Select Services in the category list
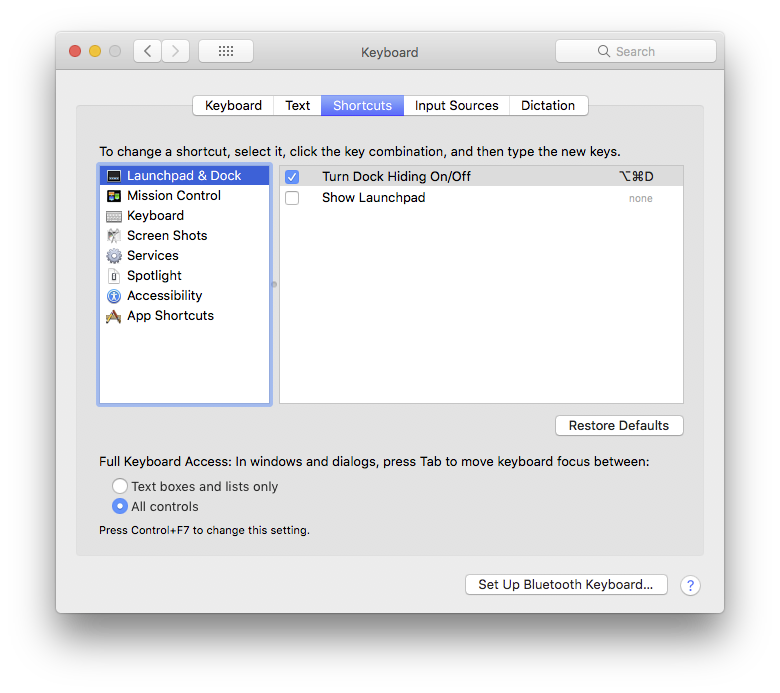 coord(185,256)
